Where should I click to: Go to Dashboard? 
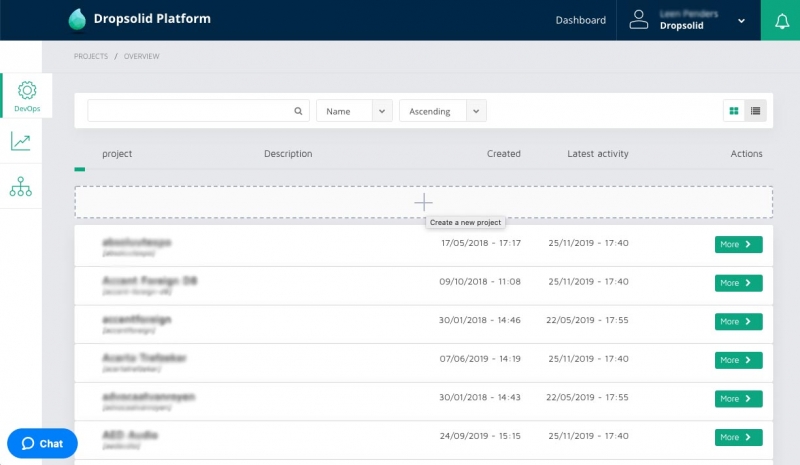[x=581, y=20]
